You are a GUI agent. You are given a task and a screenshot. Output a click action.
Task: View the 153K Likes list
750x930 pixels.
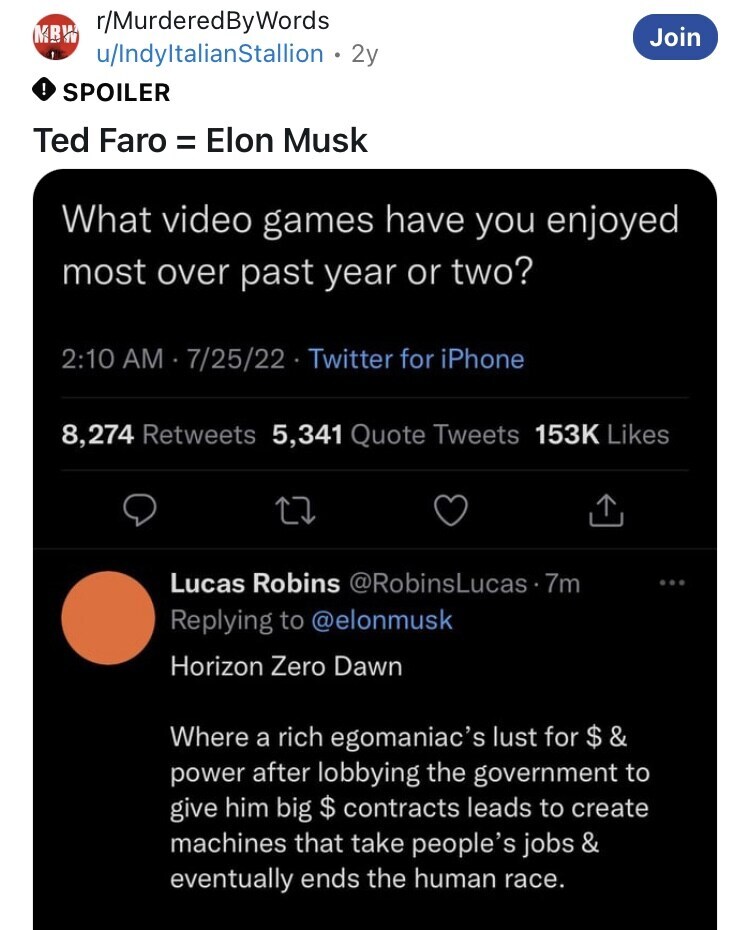[x=602, y=435]
